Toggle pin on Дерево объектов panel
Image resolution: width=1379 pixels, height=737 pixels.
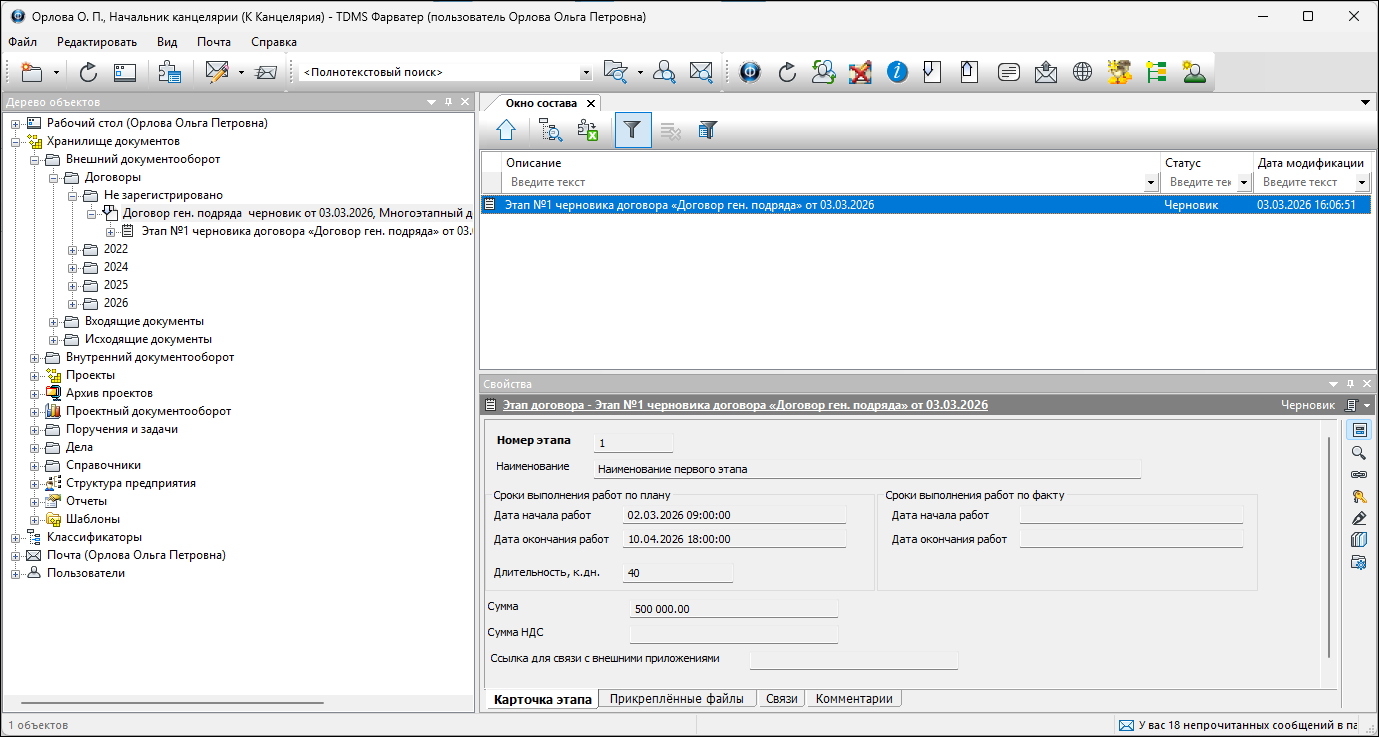click(x=449, y=102)
